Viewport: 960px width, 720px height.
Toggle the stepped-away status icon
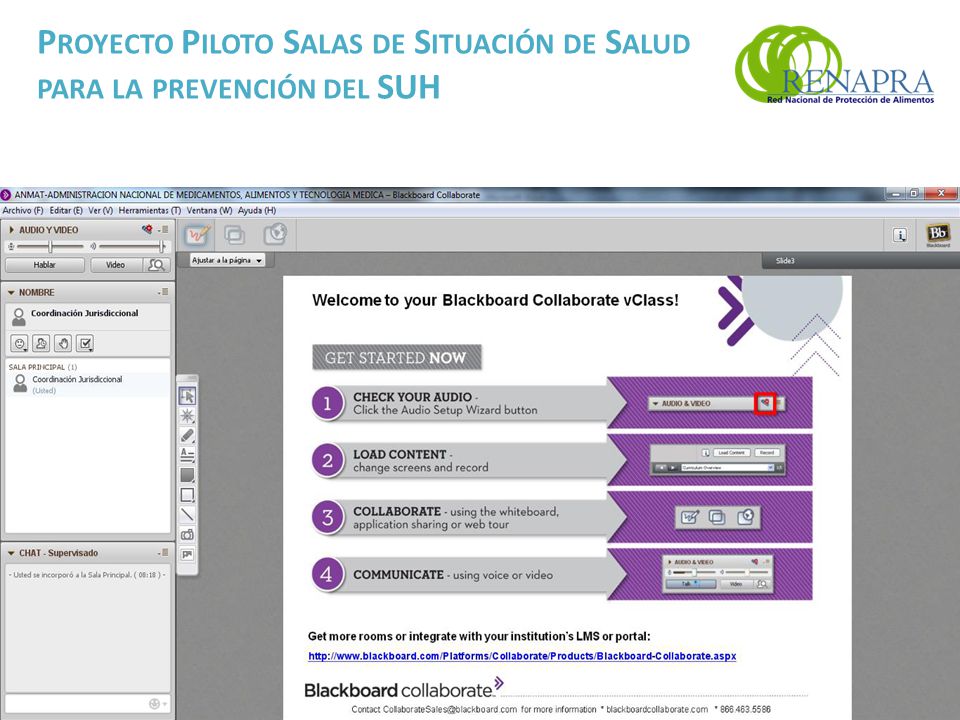click(x=41, y=343)
